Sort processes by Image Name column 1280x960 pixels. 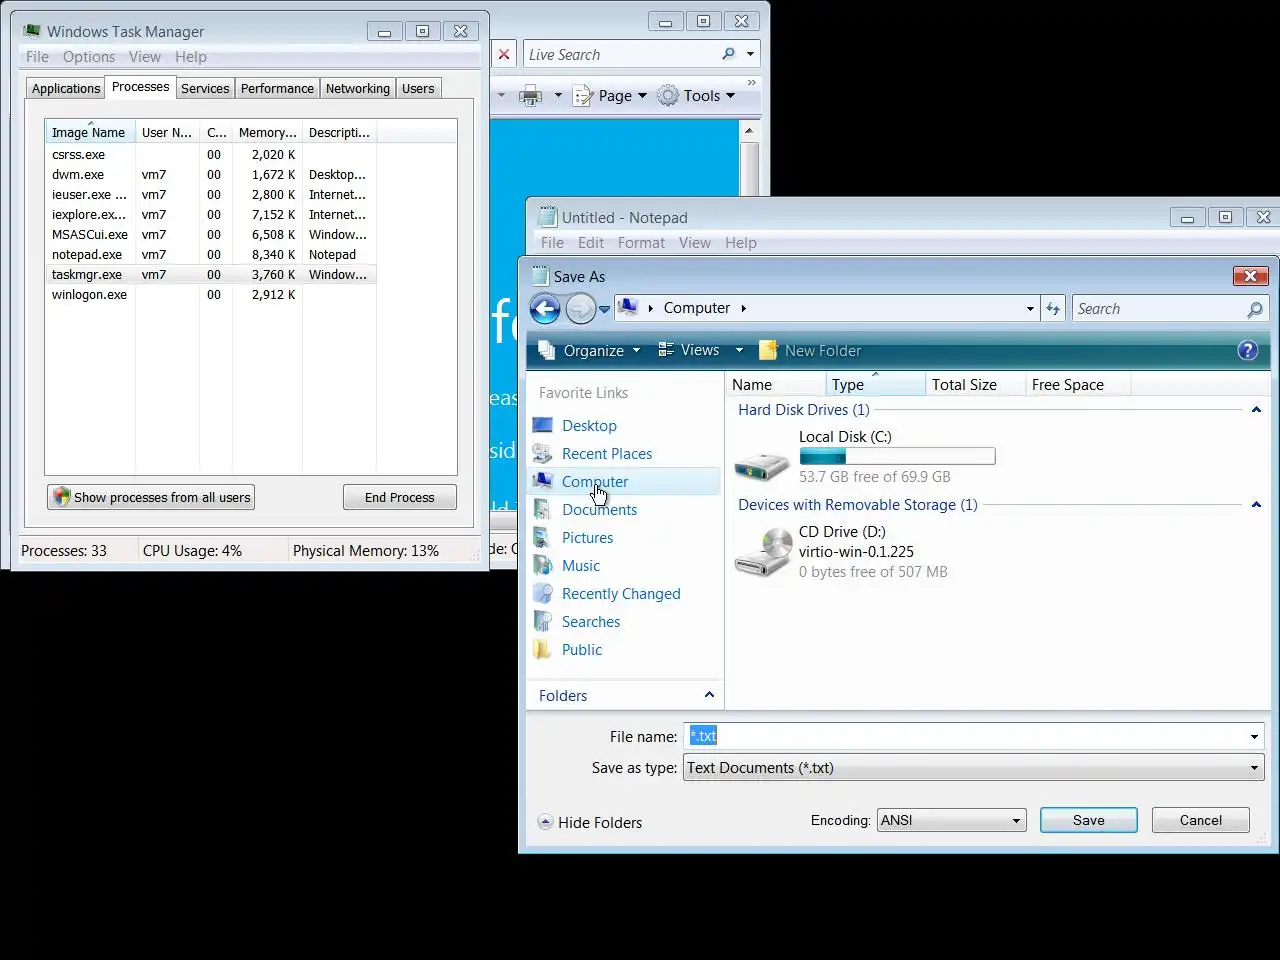(90, 132)
